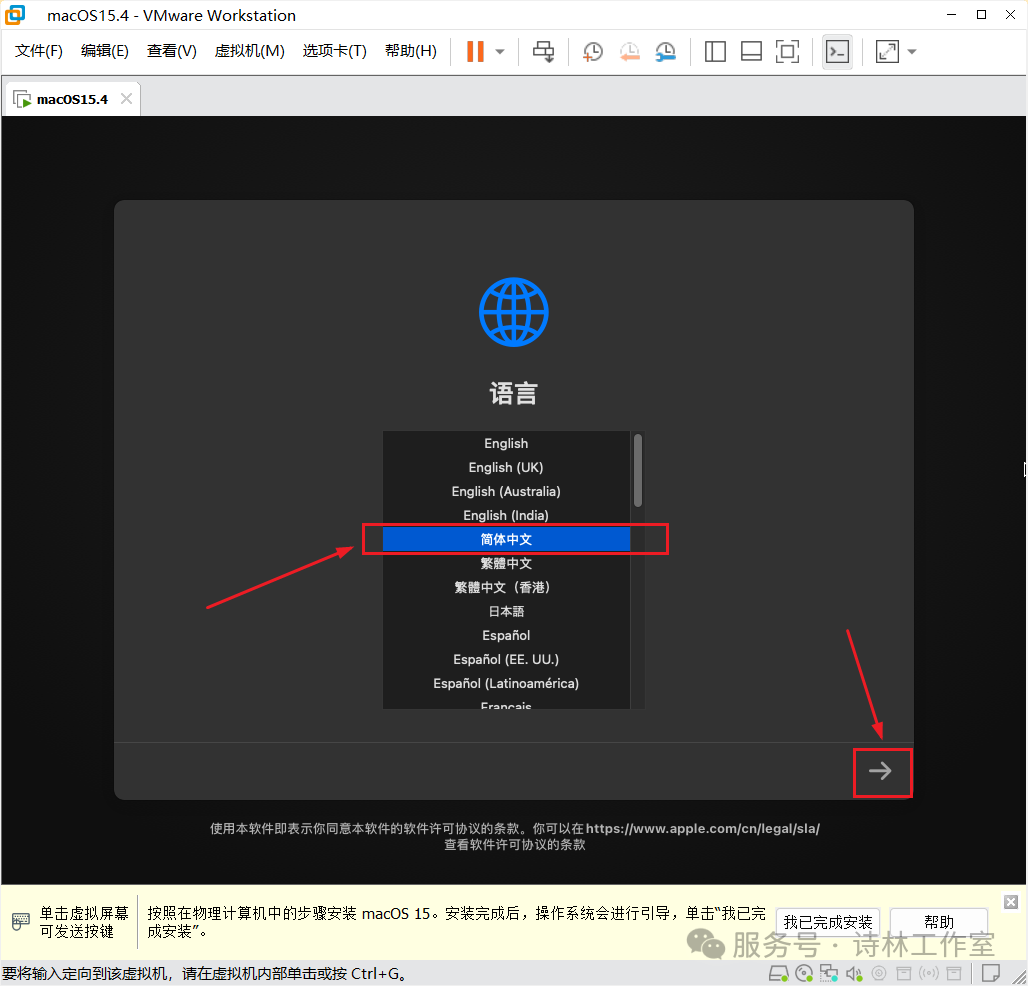
Task: Maximize the VMware Workstation window
Action: coord(981,14)
